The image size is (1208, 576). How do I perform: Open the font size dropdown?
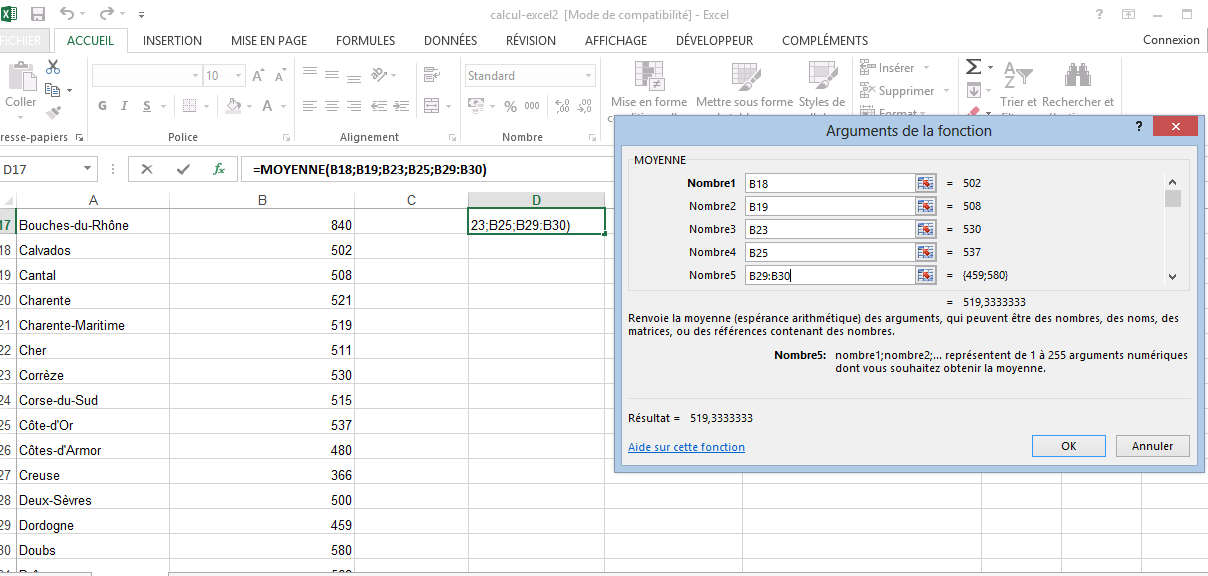pos(236,76)
